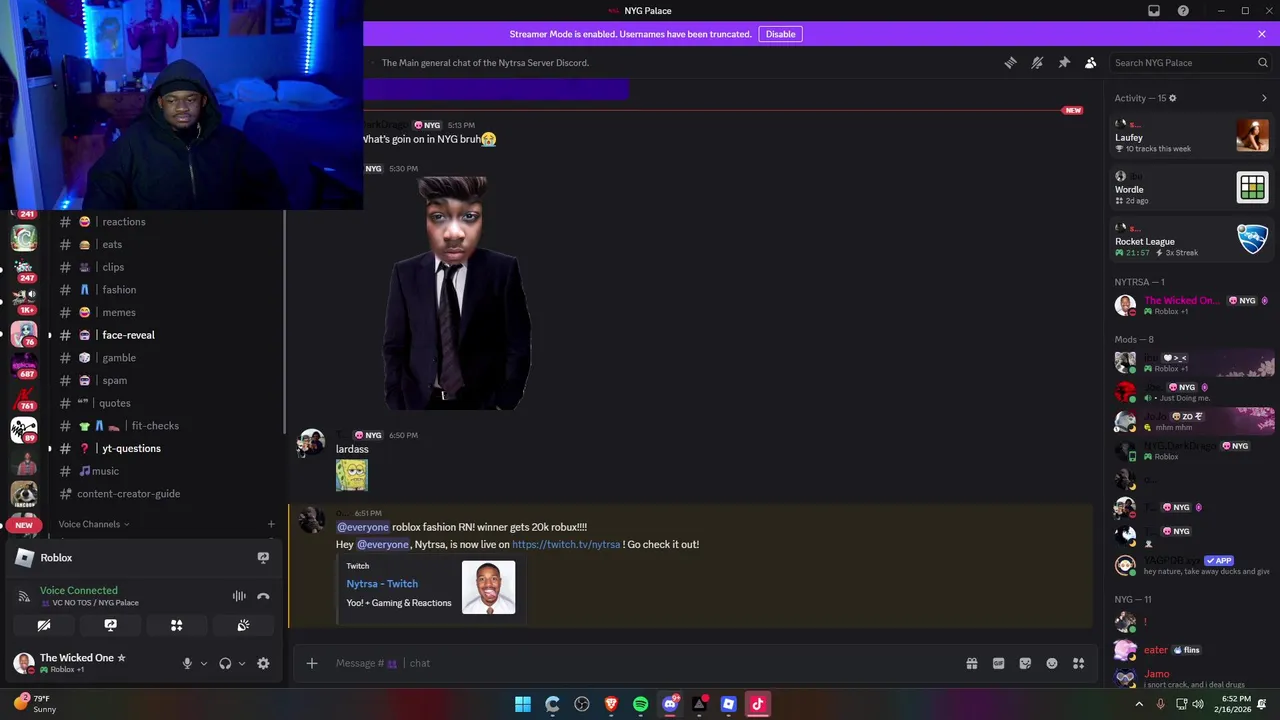
Task: Toggle camera on in voice panel
Action: [44, 625]
